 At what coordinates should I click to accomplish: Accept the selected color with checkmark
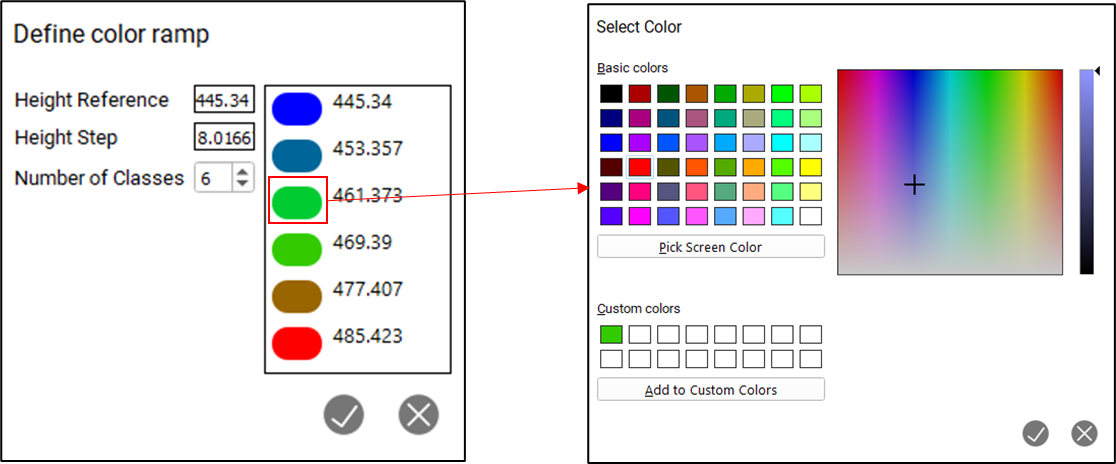pos(1035,433)
